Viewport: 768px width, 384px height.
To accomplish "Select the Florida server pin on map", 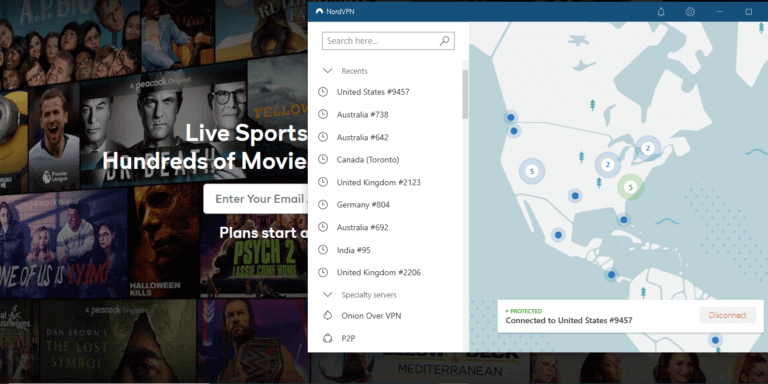I will point(624,220).
